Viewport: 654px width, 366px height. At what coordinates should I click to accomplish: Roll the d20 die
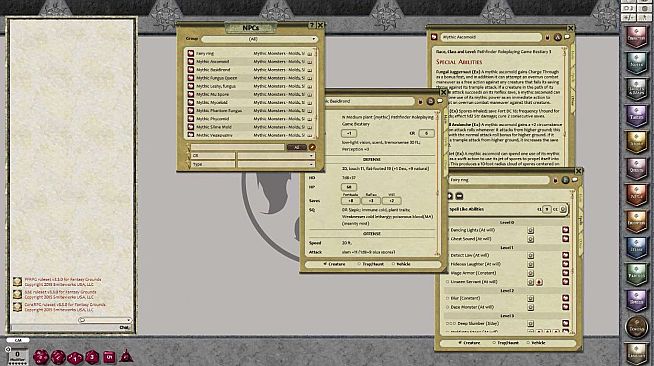[40, 357]
